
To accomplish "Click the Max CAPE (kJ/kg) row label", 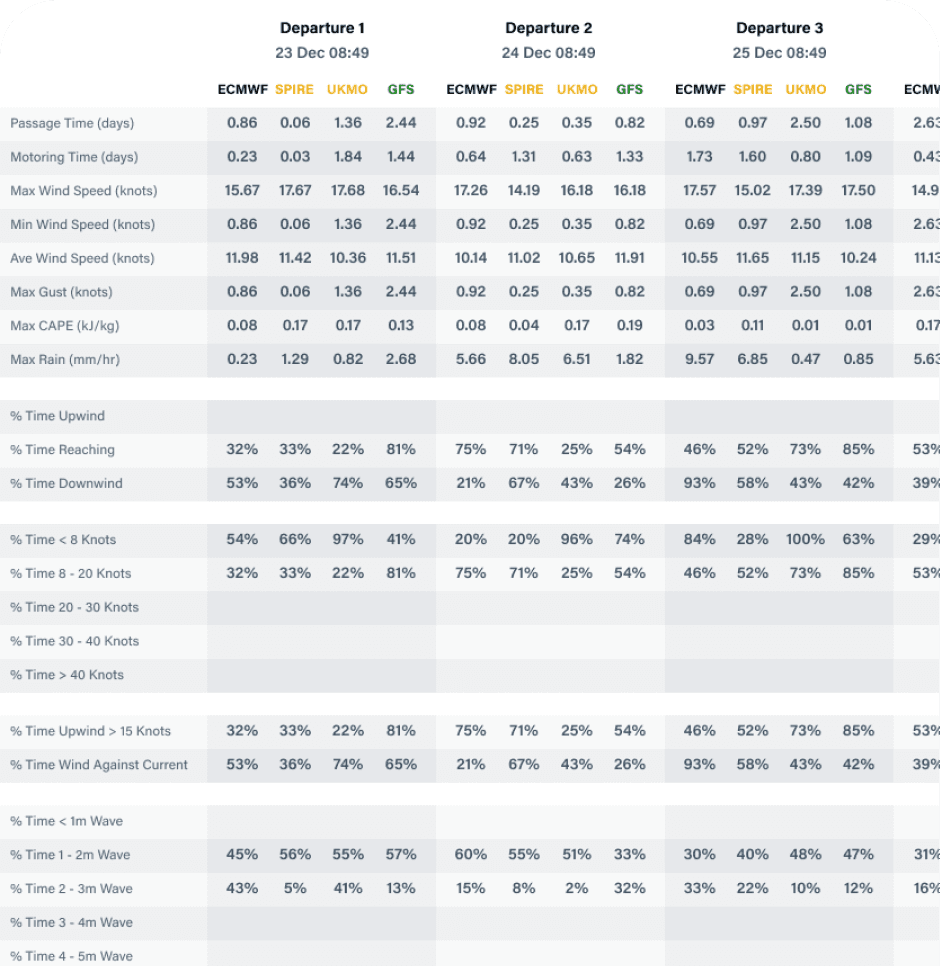I will coord(67,326).
